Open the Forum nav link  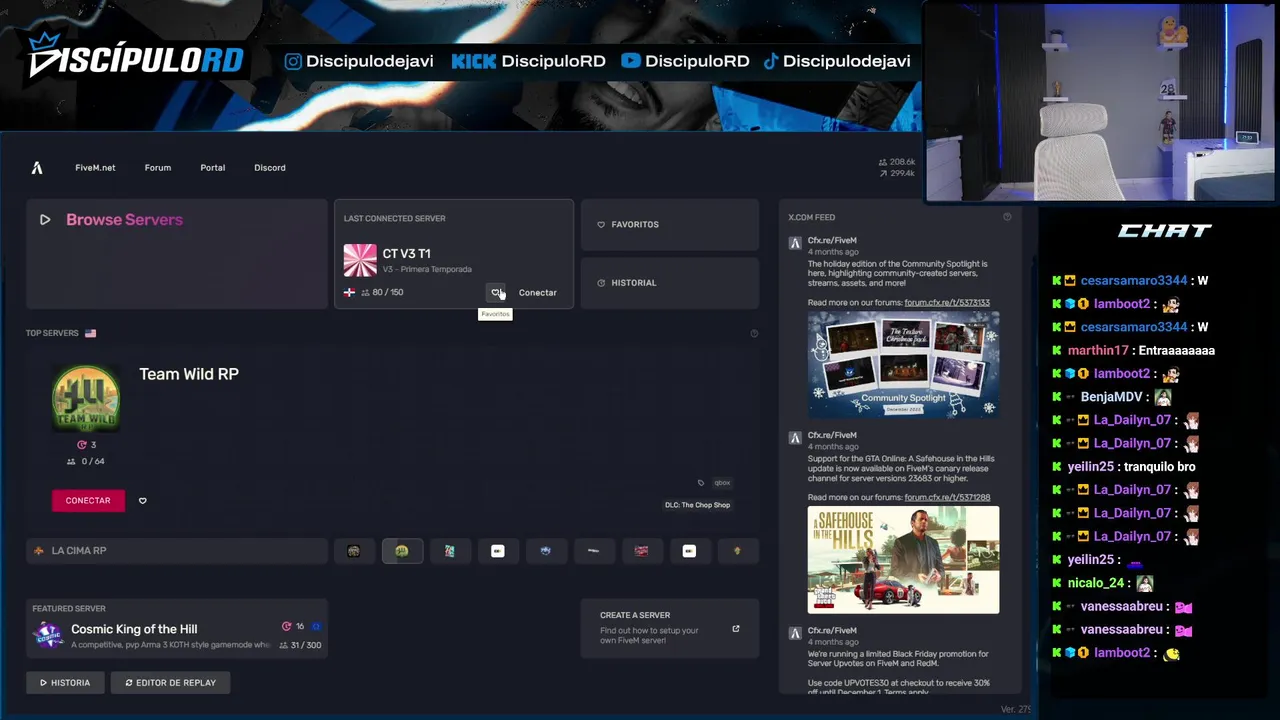[158, 168]
